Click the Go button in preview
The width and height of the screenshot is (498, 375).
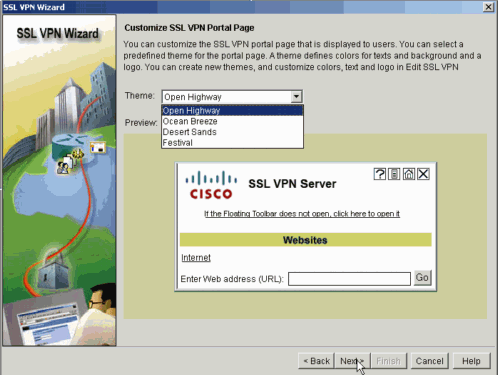point(422,278)
